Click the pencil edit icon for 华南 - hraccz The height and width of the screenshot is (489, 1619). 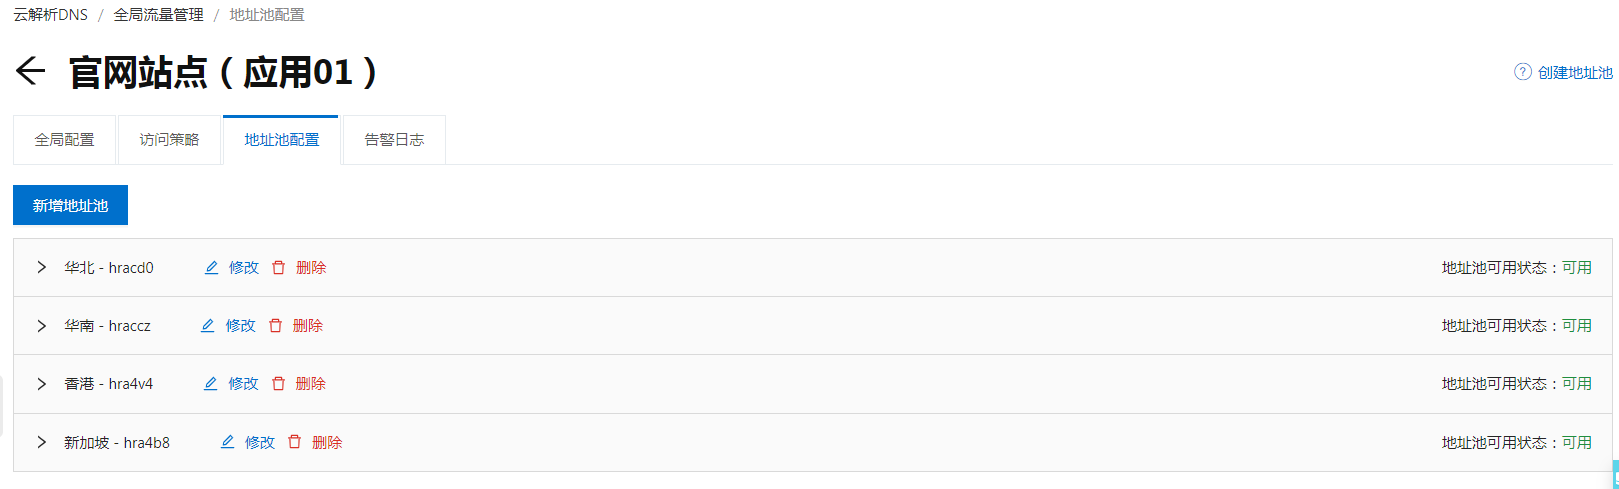tap(208, 326)
